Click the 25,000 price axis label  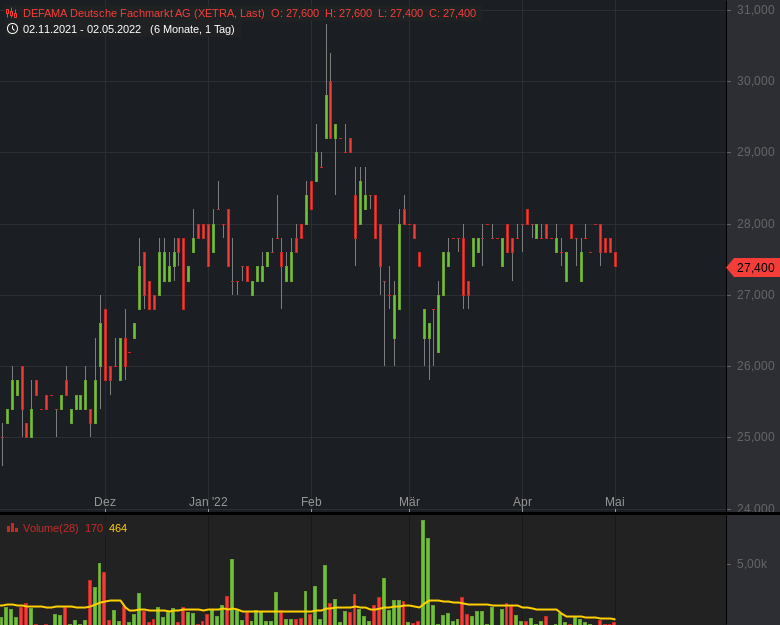[756, 437]
